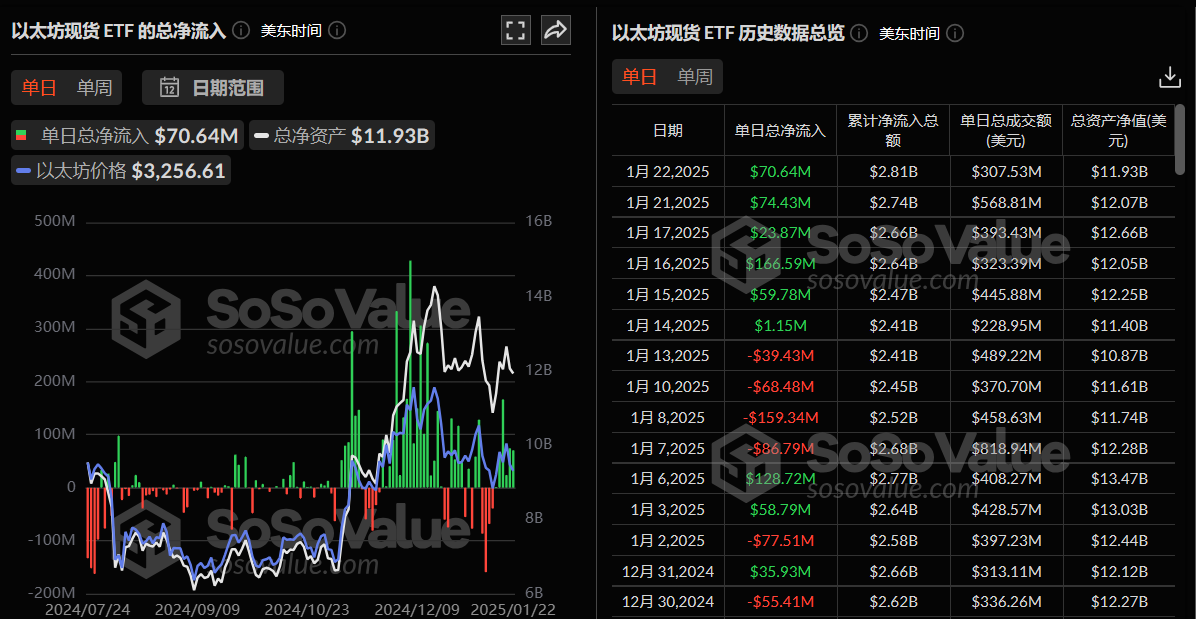1196x619 pixels.
Task: Click $10.87B total net assets cell
Action: pos(1118,356)
